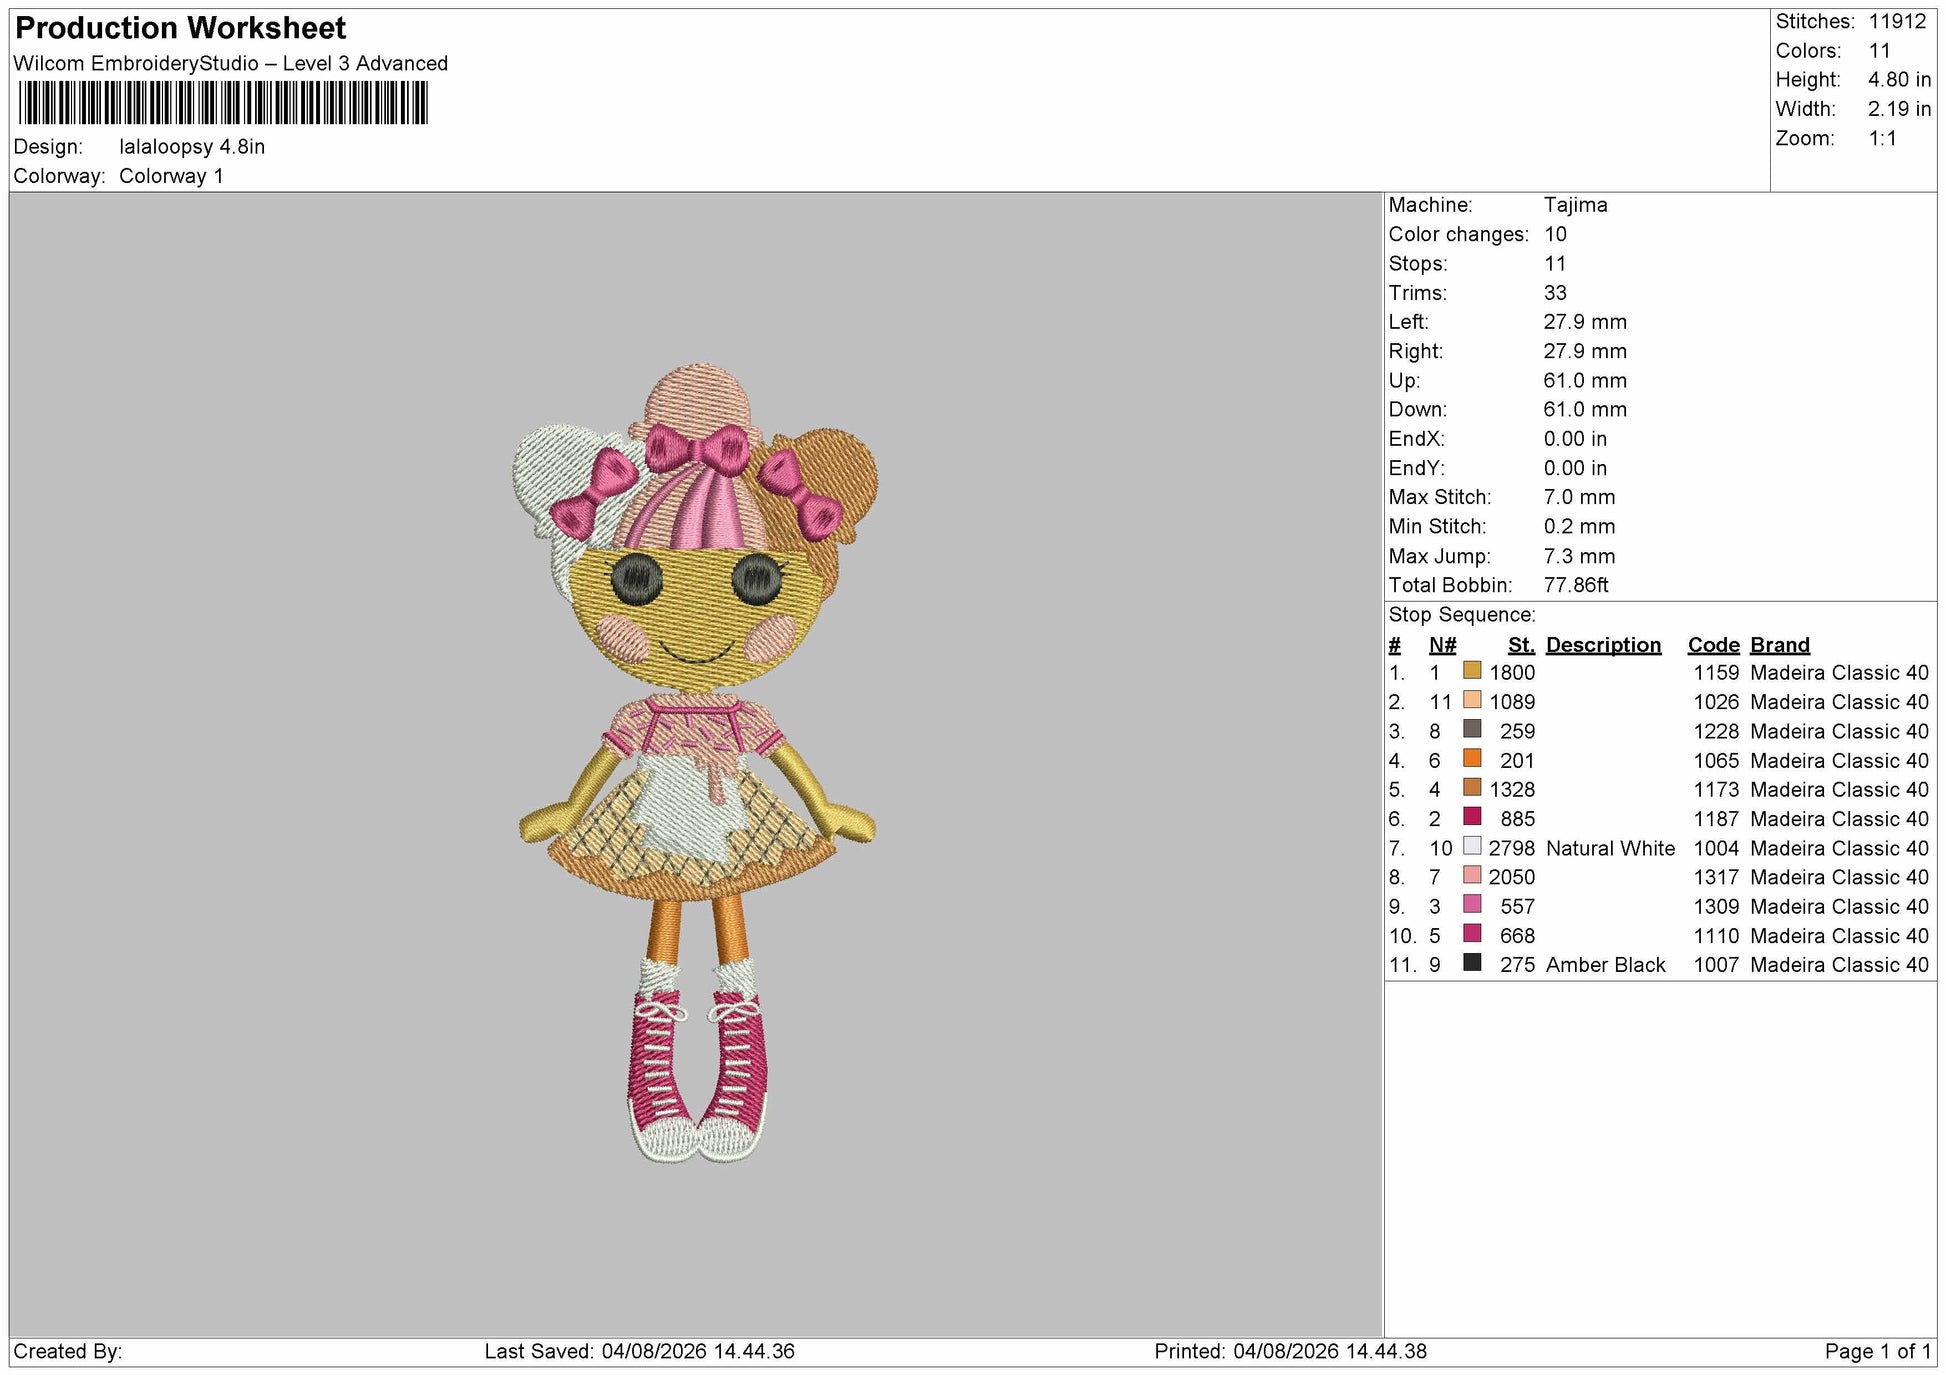This screenshot has height=1375, width=1946.
Task: Select the "Description" column header
Action: (x=1603, y=645)
